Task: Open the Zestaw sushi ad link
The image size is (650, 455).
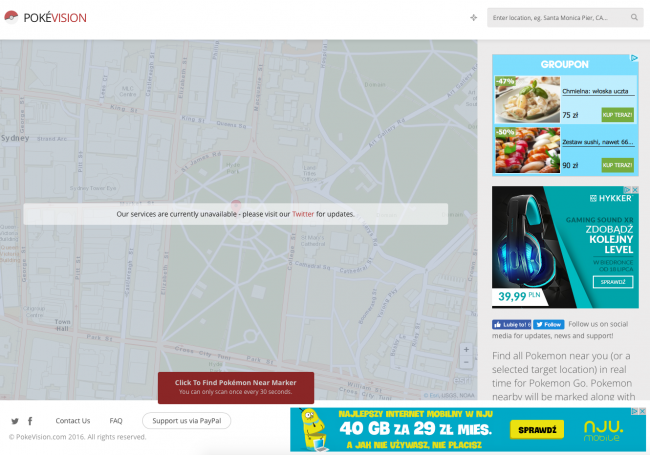Action: click(x=597, y=142)
